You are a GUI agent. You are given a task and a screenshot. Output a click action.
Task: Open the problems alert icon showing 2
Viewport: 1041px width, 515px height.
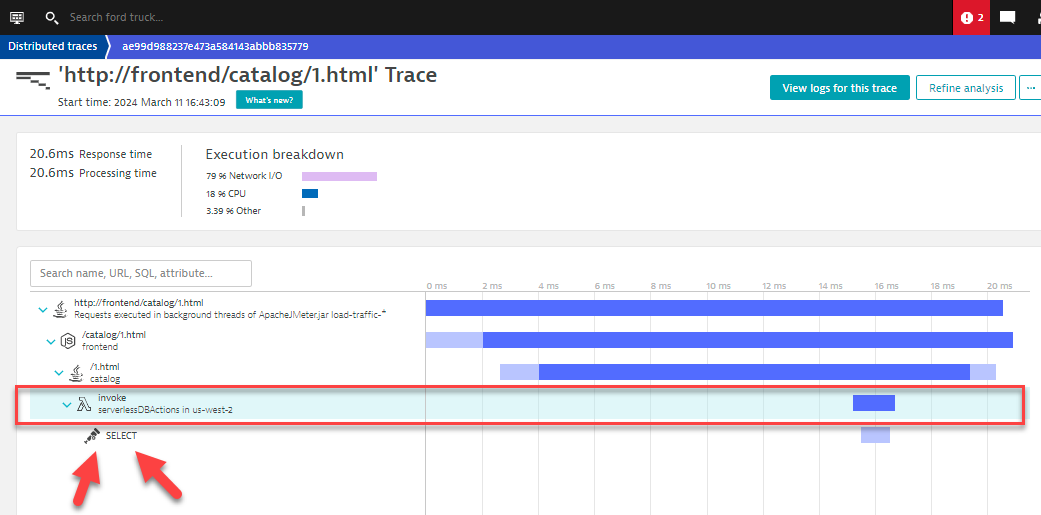point(971,17)
